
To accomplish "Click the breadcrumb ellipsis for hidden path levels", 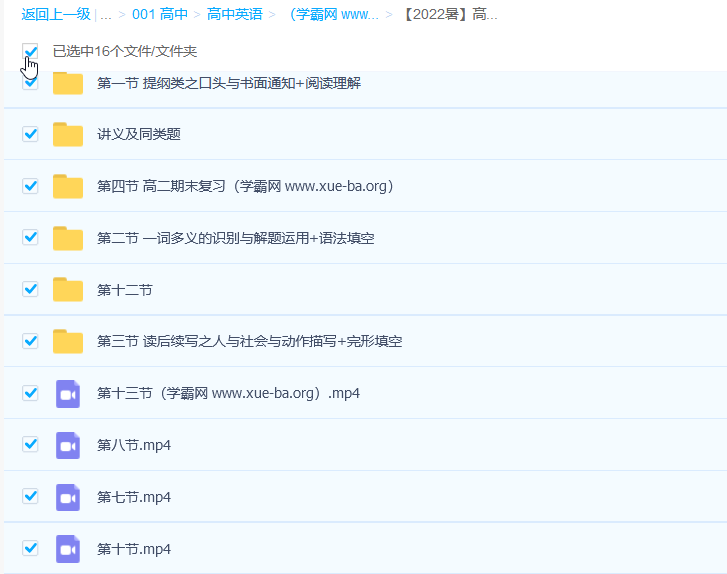I will [106, 15].
